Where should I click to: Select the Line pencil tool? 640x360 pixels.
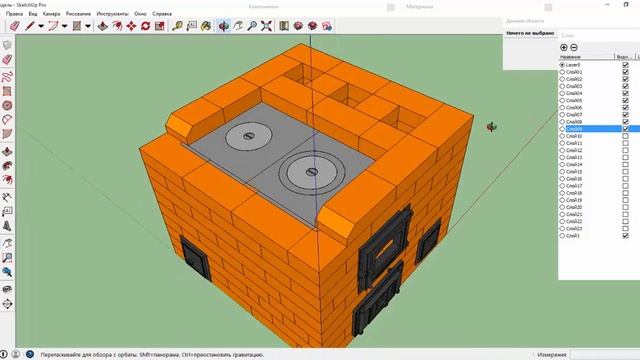click(x=30, y=26)
